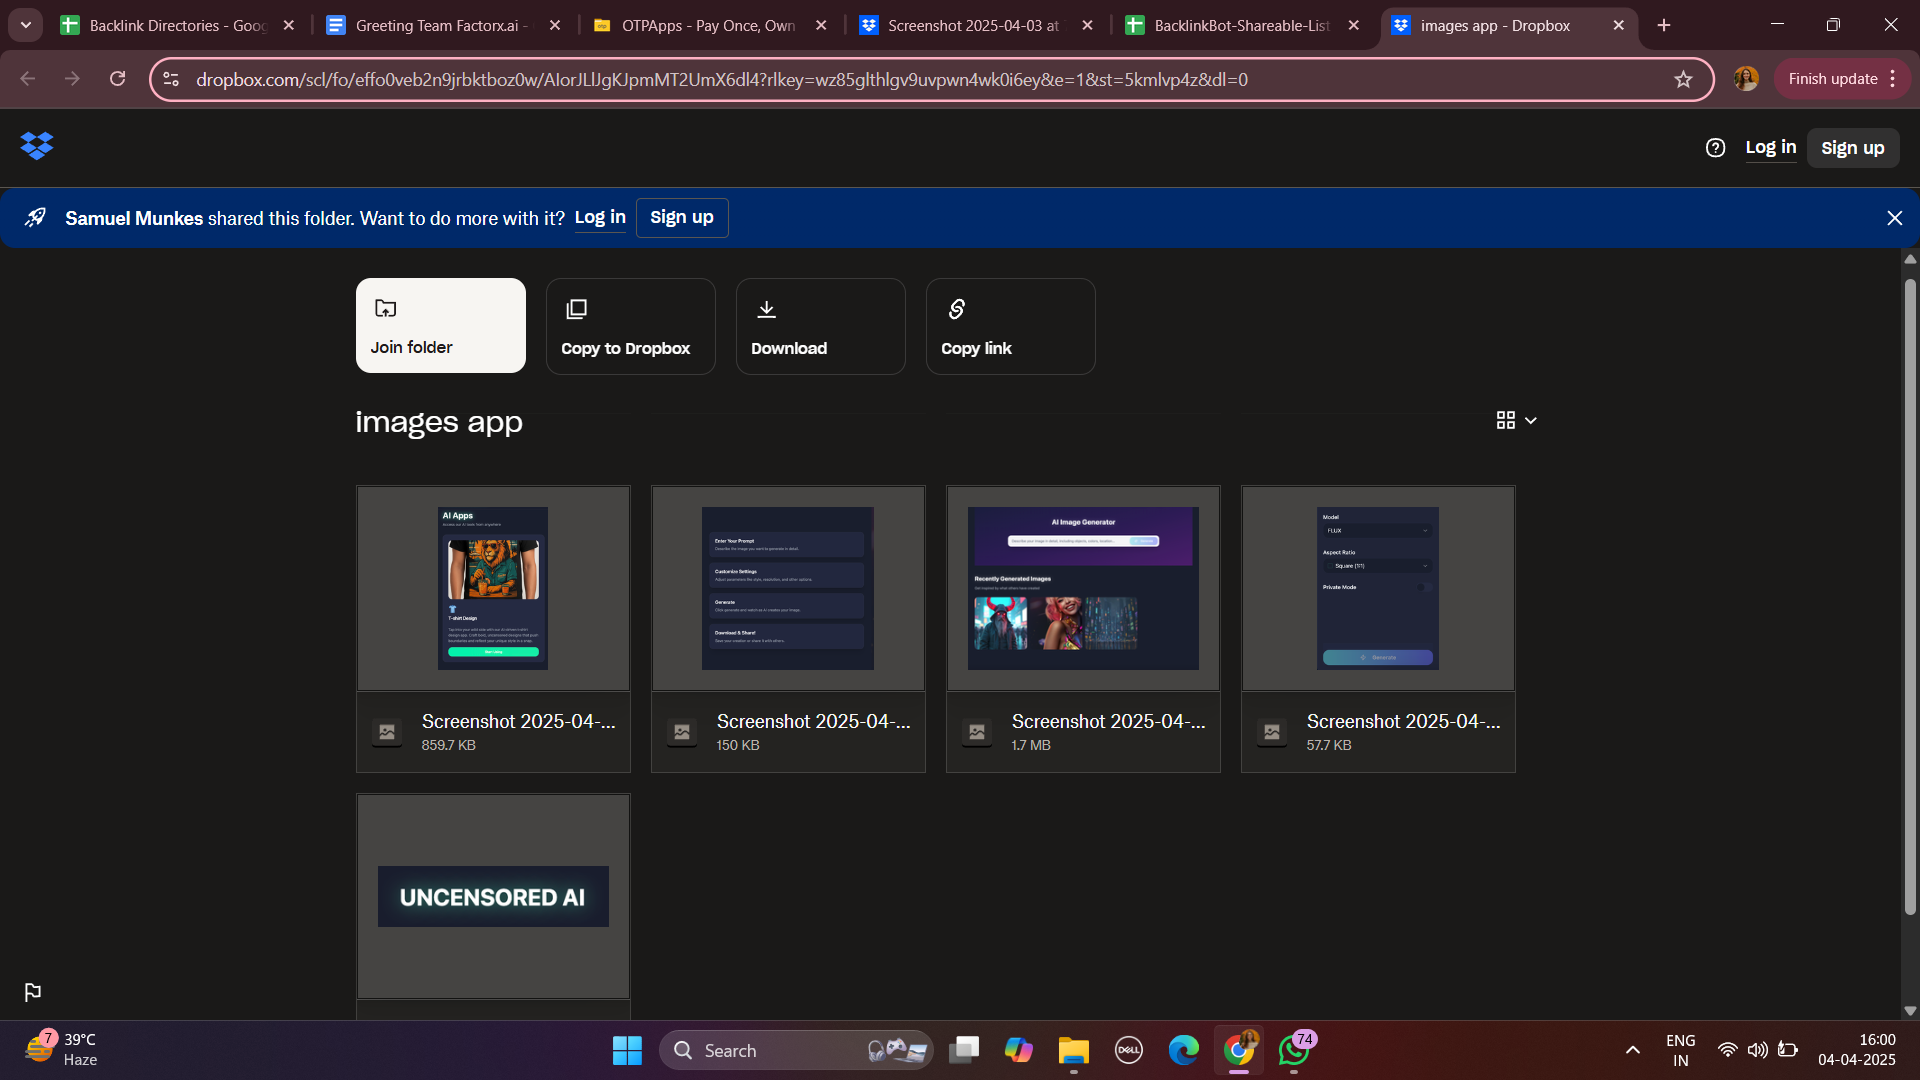Click Log in link in header
Screen dimensions: 1920x1080
coord(1771,148)
